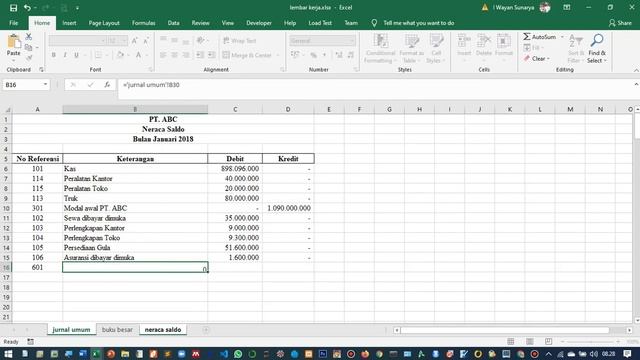
Task: Click the formula bar text
Action: click(151, 85)
